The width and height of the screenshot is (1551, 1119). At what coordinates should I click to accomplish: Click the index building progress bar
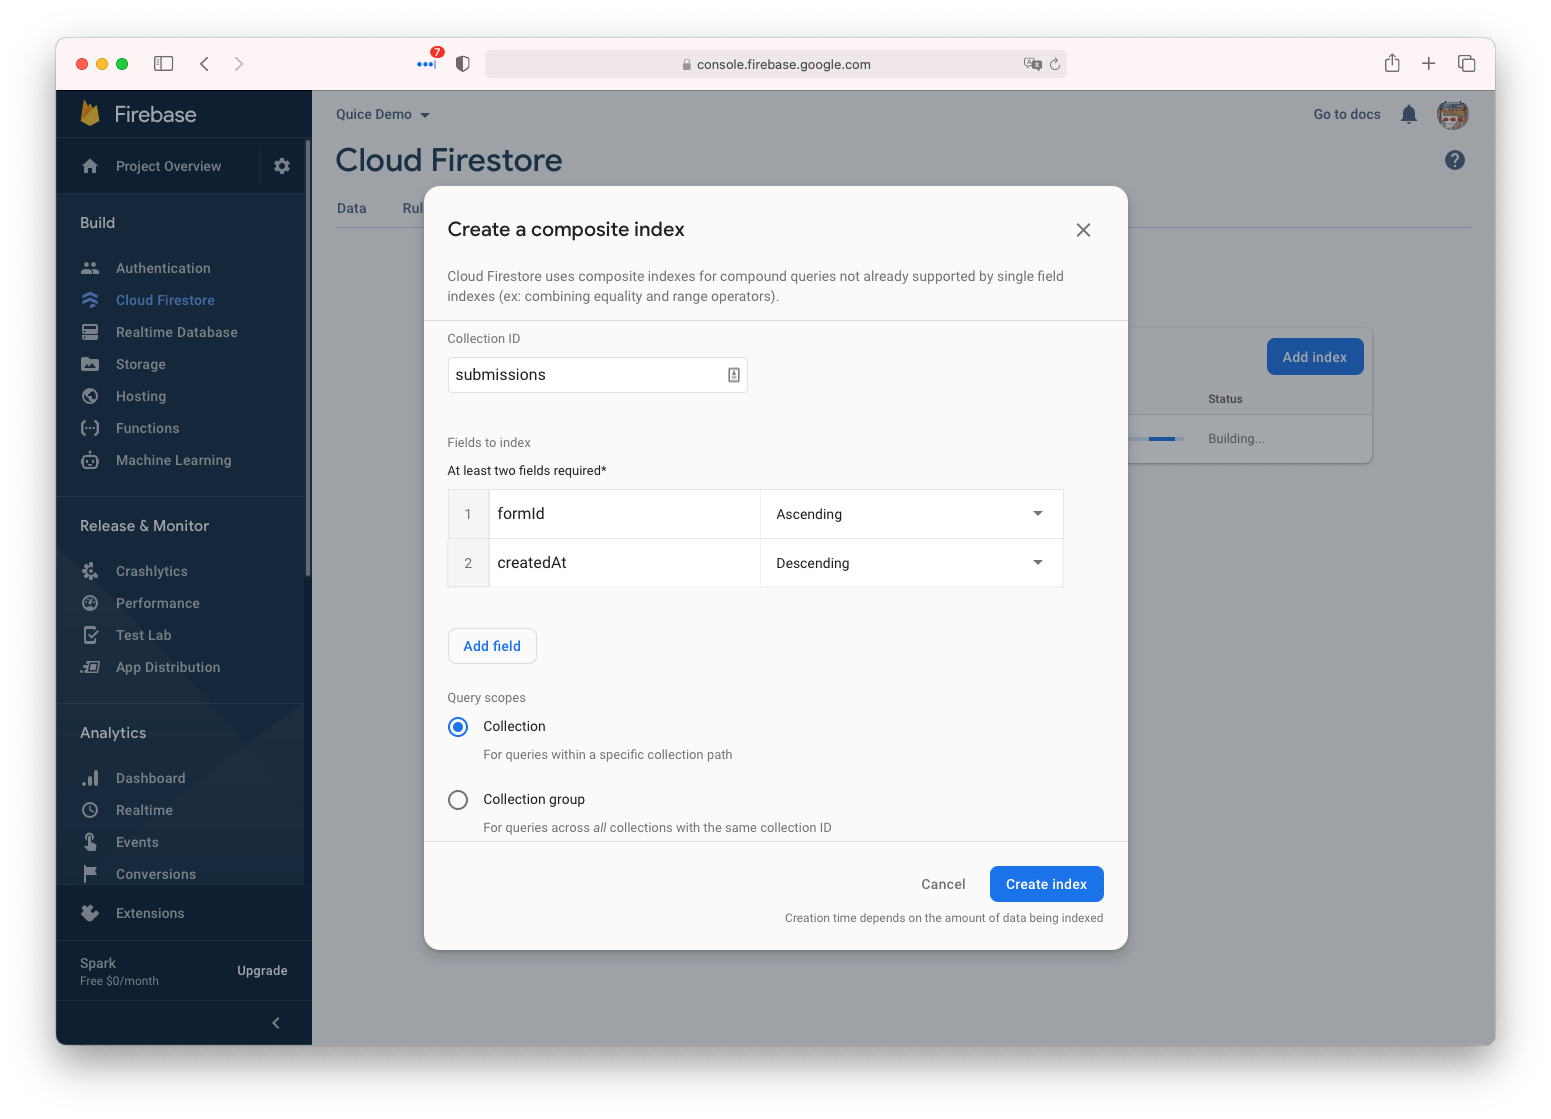[1156, 439]
